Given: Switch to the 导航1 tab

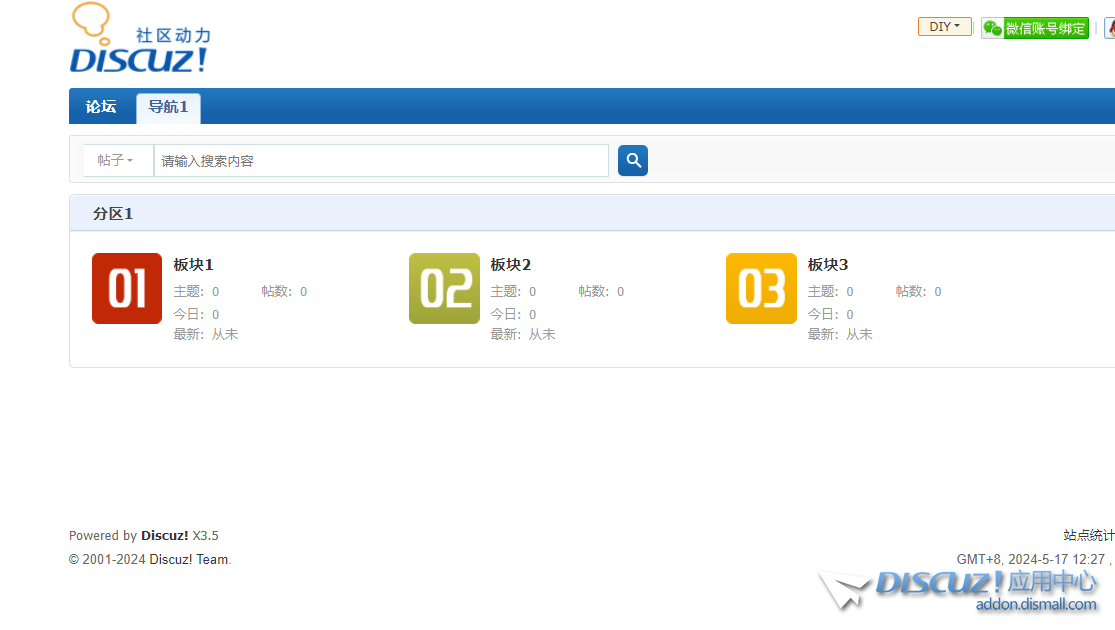Looking at the screenshot, I should [x=169, y=107].
